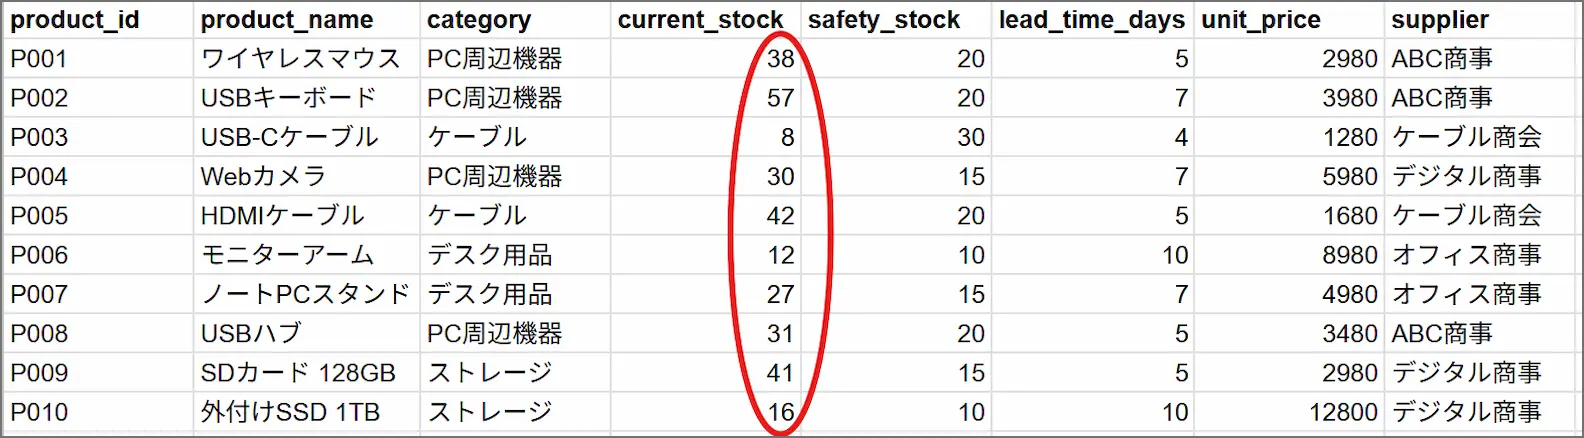Select the supplier header cell

click(x=1481, y=20)
